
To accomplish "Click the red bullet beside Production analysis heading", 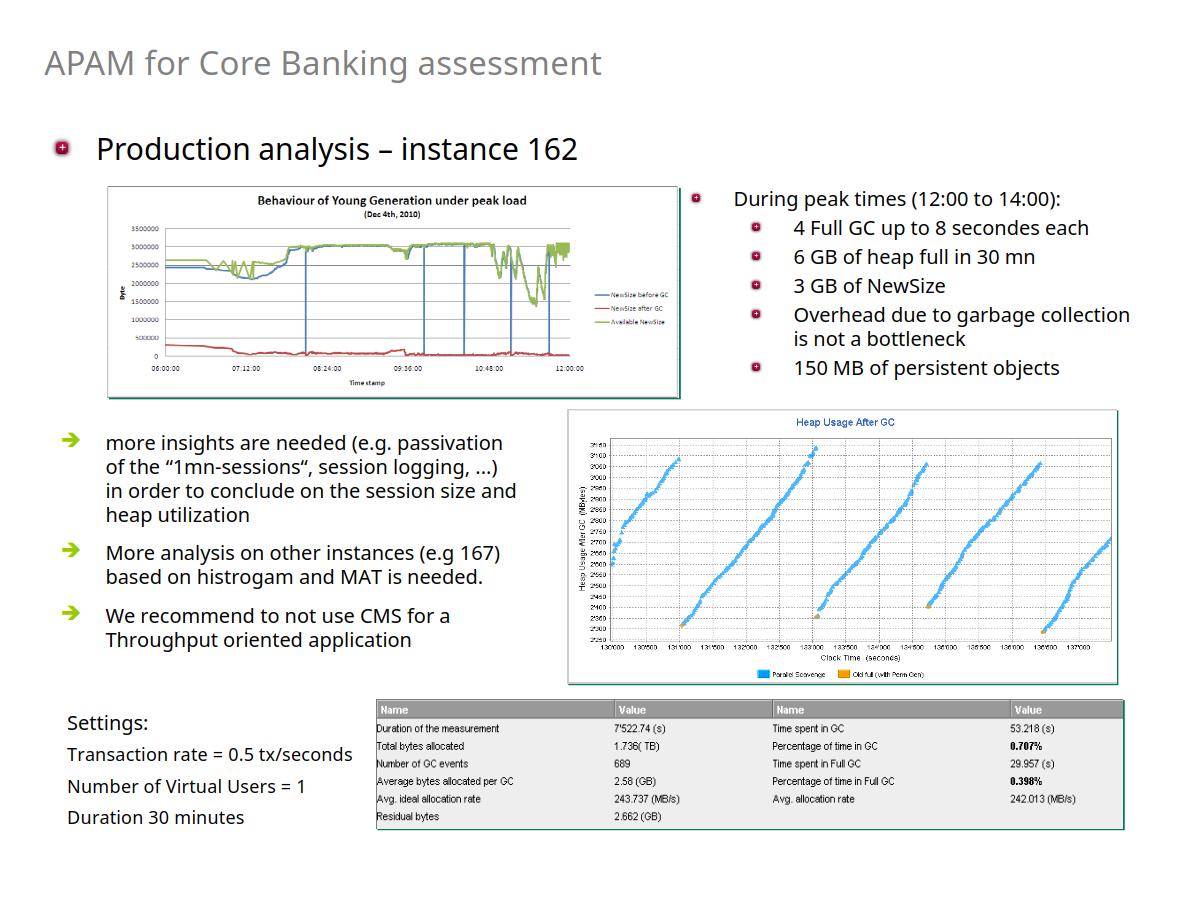I will point(63,148).
